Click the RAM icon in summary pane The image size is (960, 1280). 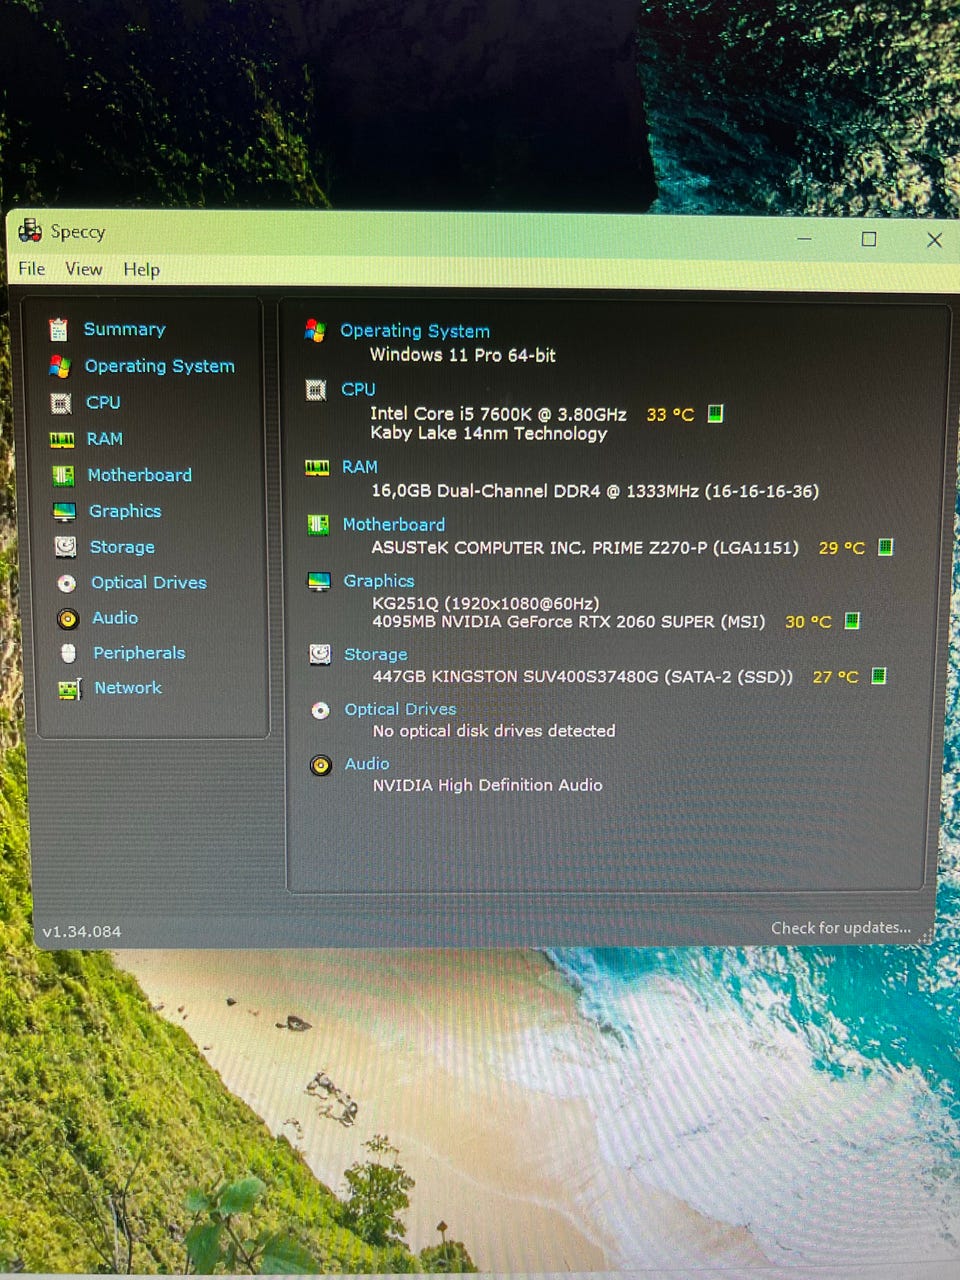tap(317, 467)
